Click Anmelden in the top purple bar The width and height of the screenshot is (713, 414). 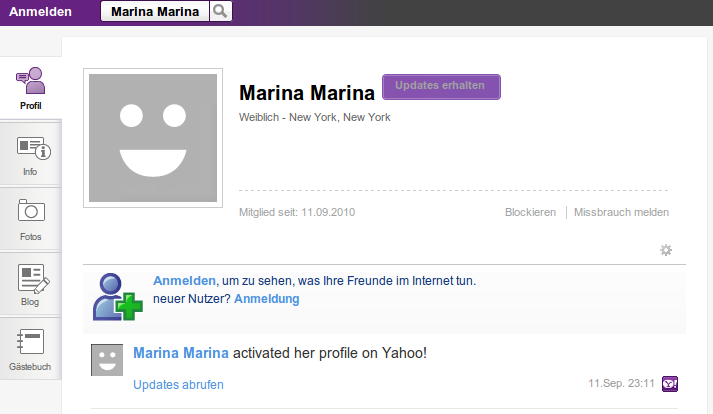tap(40, 11)
